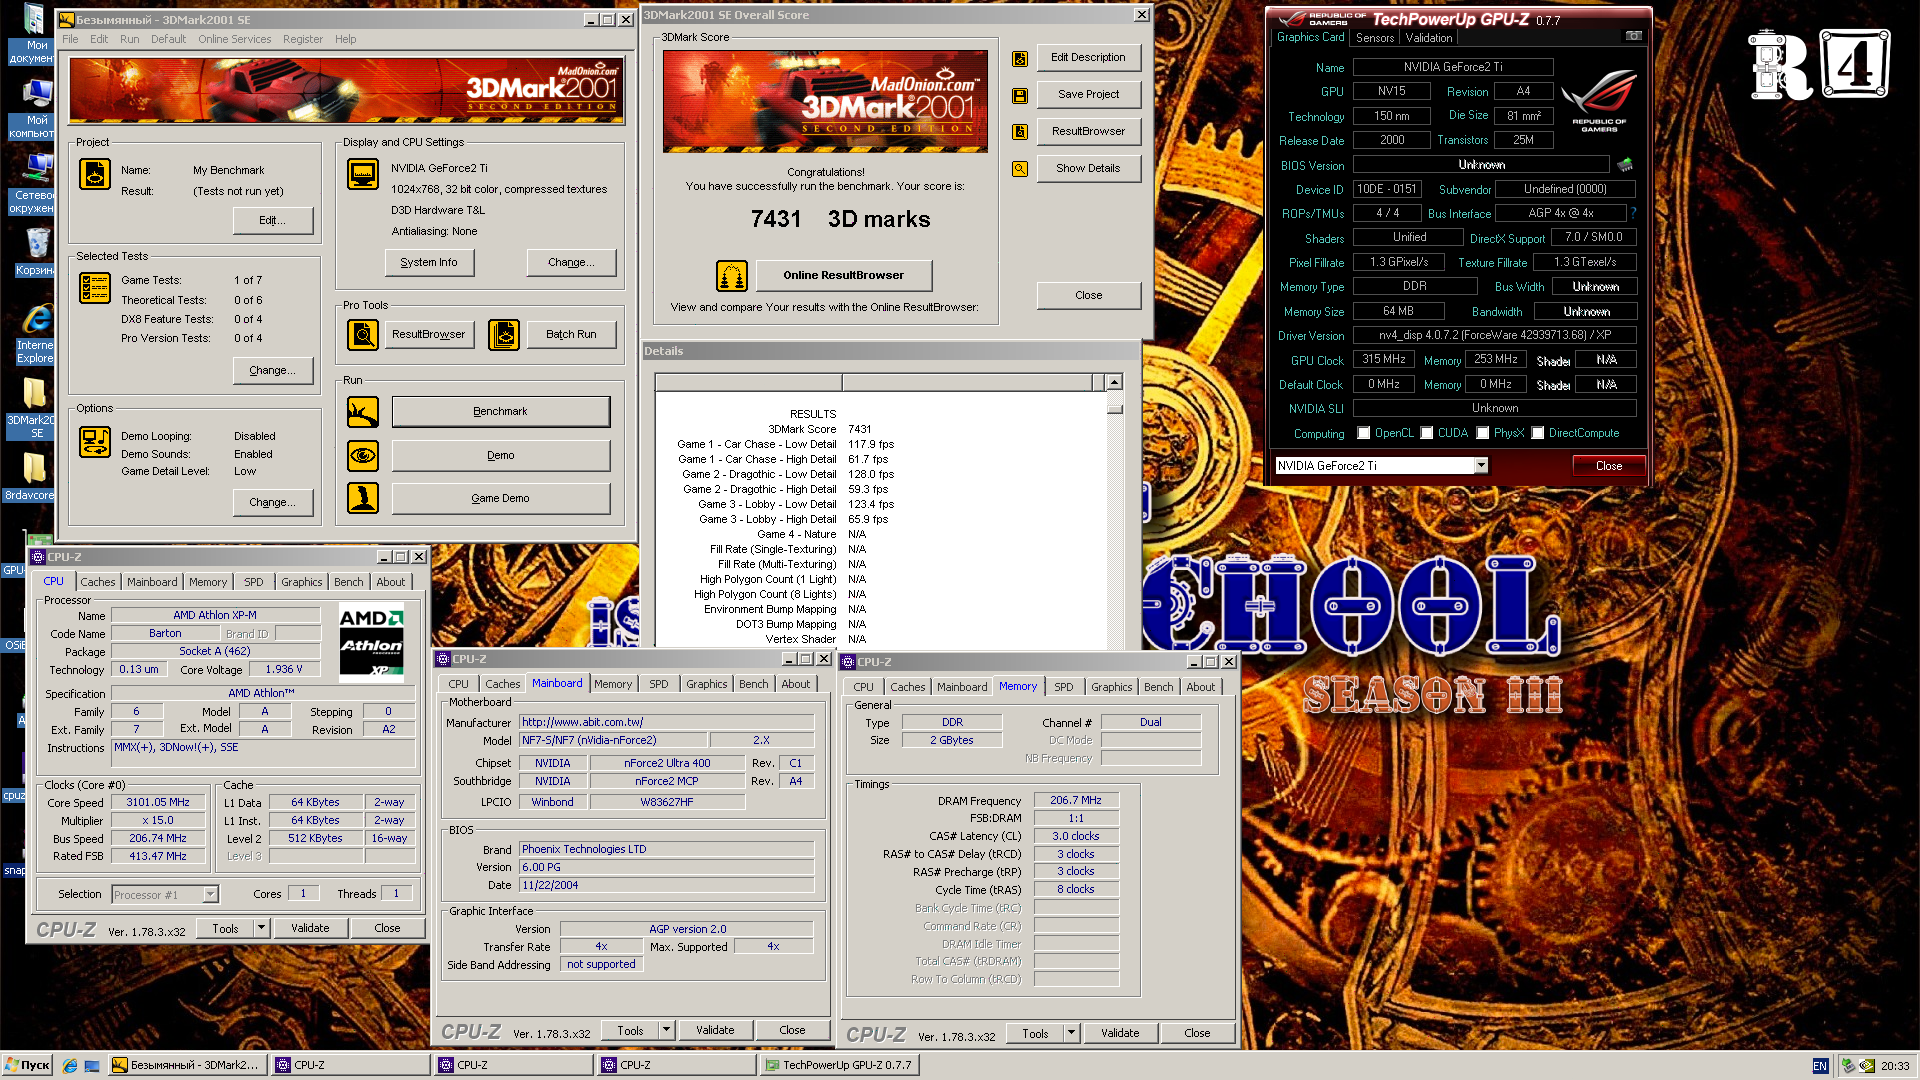The width and height of the screenshot is (1920, 1080).
Task: Click the Show Desktop quick launch icon
Action: pyautogui.click(x=92, y=1066)
